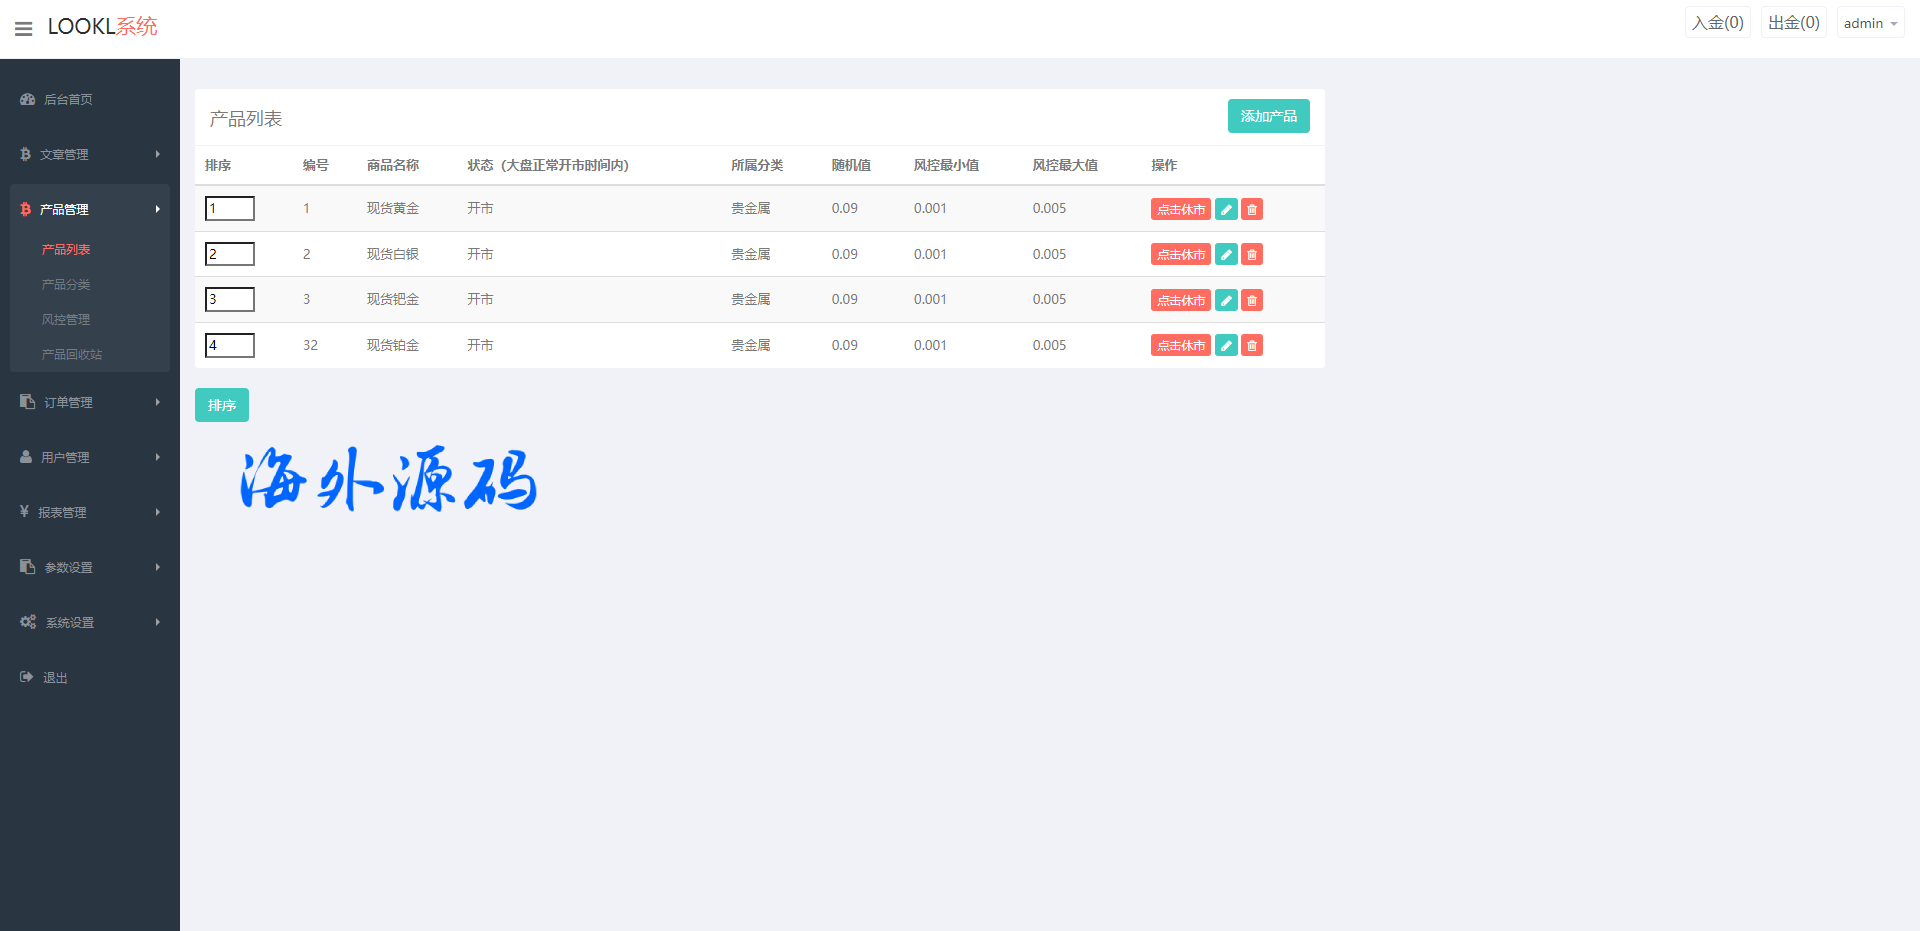Click the sort order field for 现货白银
This screenshot has height=931, width=1920.
click(x=230, y=254)
